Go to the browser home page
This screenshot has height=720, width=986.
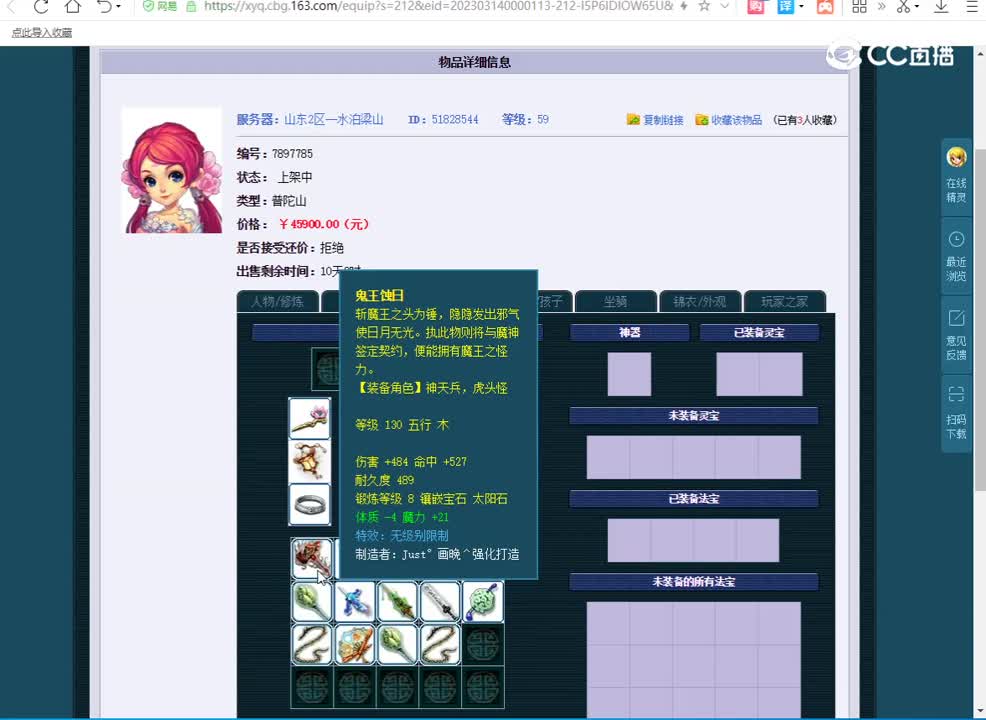click(74, 6)
